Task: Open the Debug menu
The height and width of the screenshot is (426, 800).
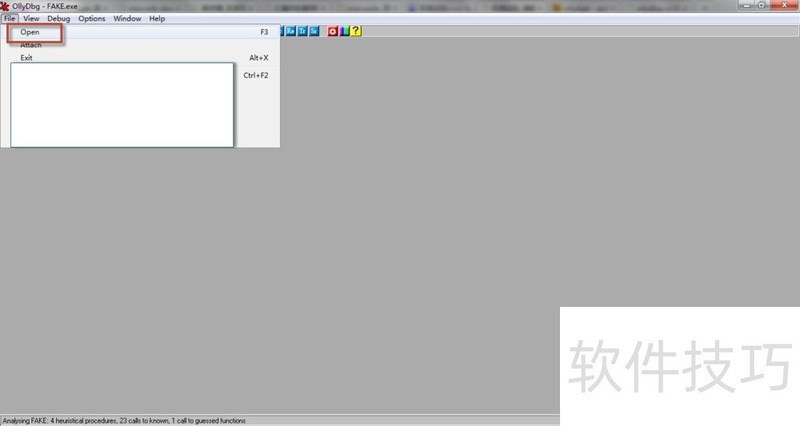Action: click(x=59, y=18)
